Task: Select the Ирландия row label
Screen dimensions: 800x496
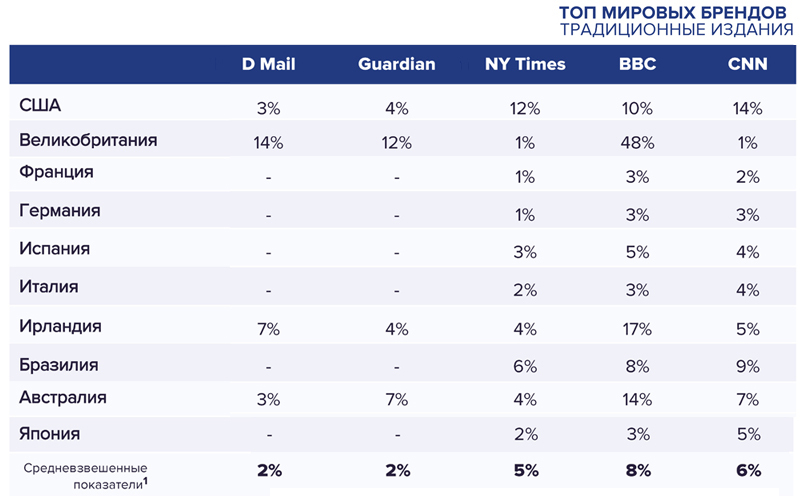Action: click(x=60, y=326)
